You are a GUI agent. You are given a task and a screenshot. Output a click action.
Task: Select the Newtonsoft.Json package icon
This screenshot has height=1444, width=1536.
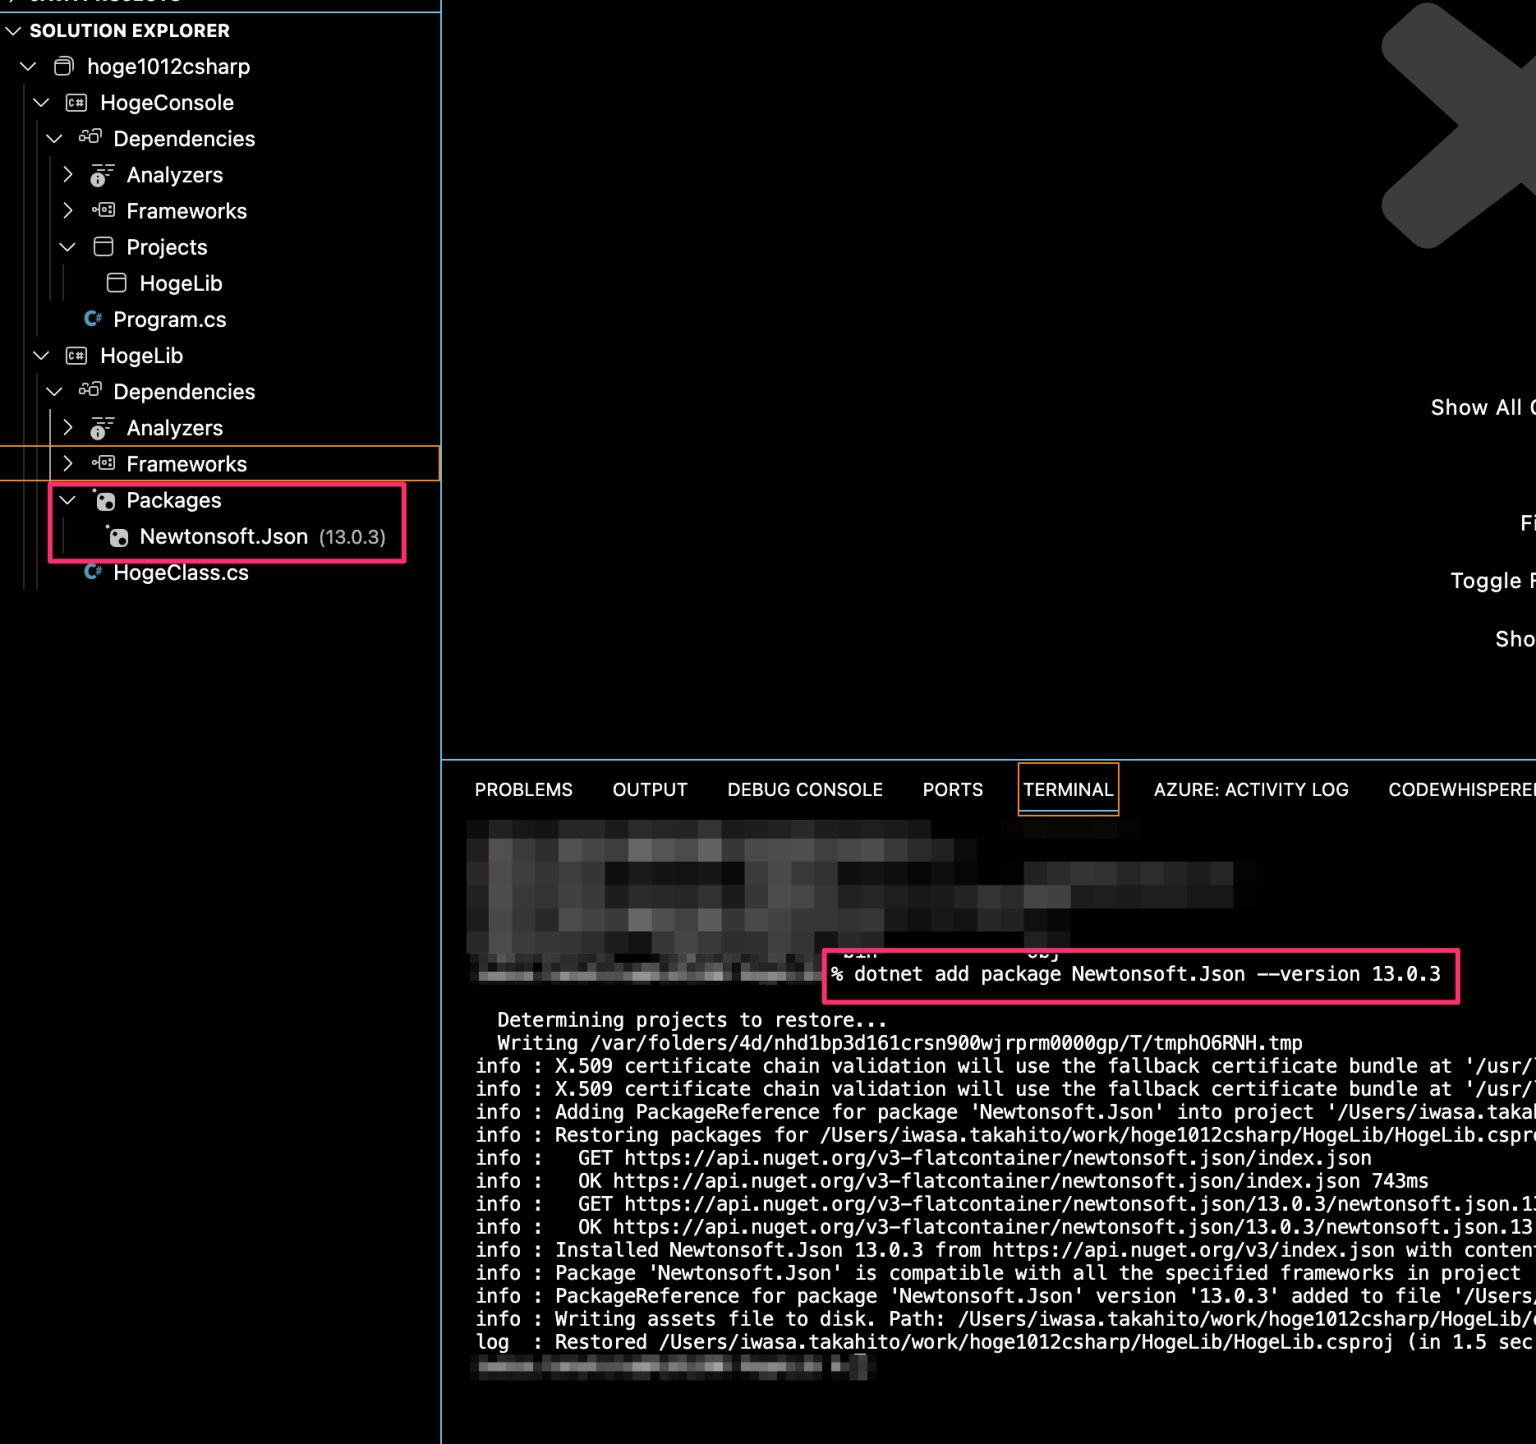point(118,537)
